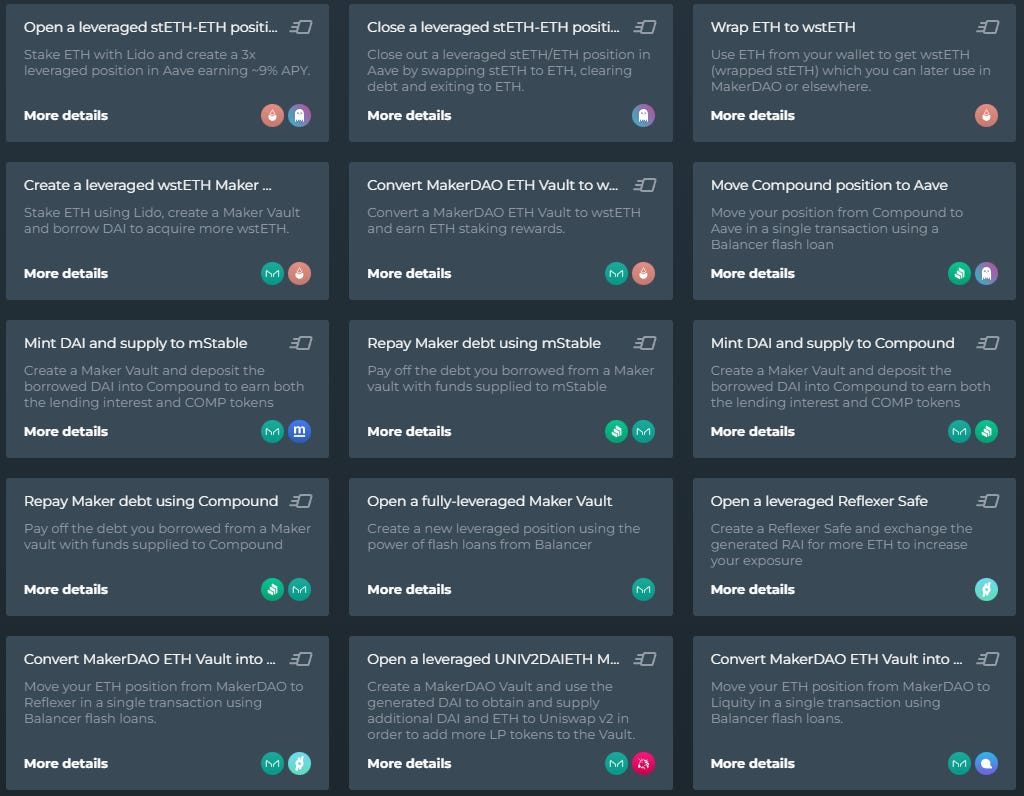Select 'Mint DAI and supply to Compound' title
The width and height of the screenshot is (1024, 796).
(x=833, y=343)
